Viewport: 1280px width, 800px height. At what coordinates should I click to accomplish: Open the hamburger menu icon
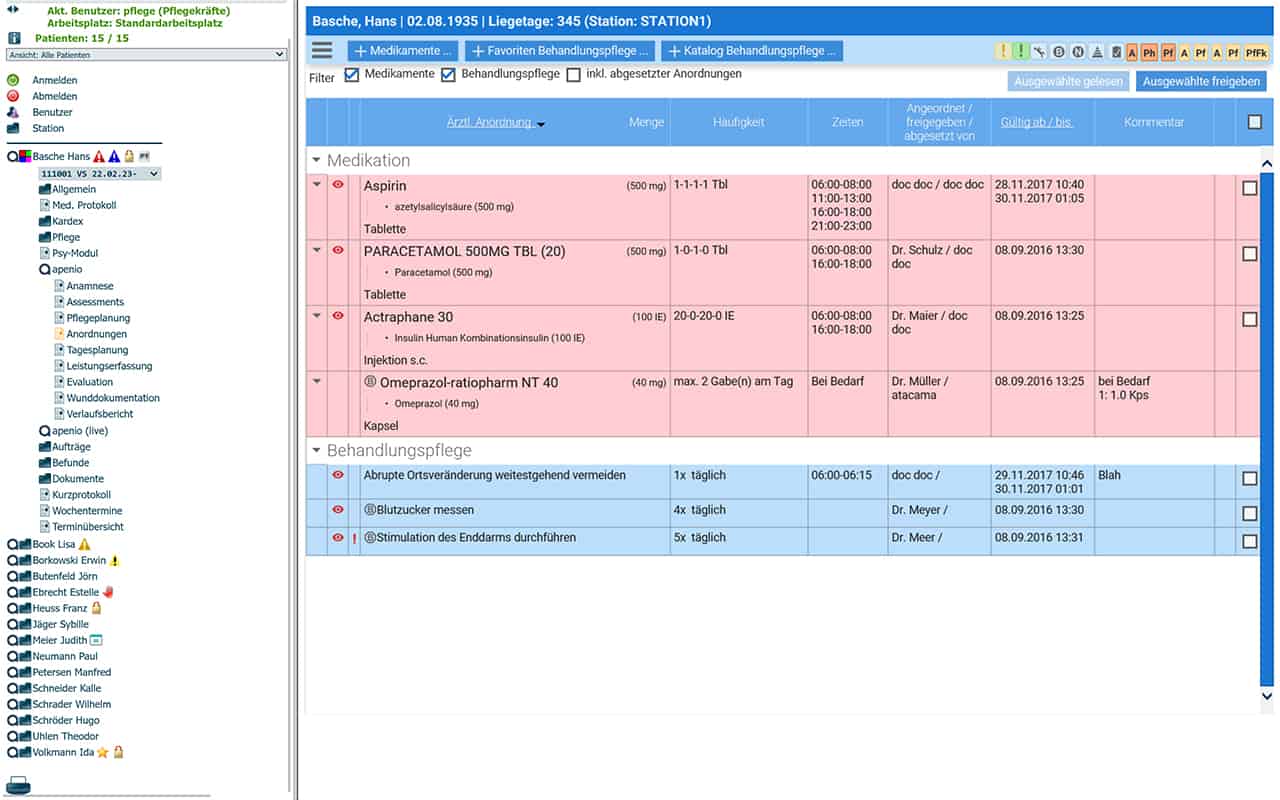pos(322,51)
